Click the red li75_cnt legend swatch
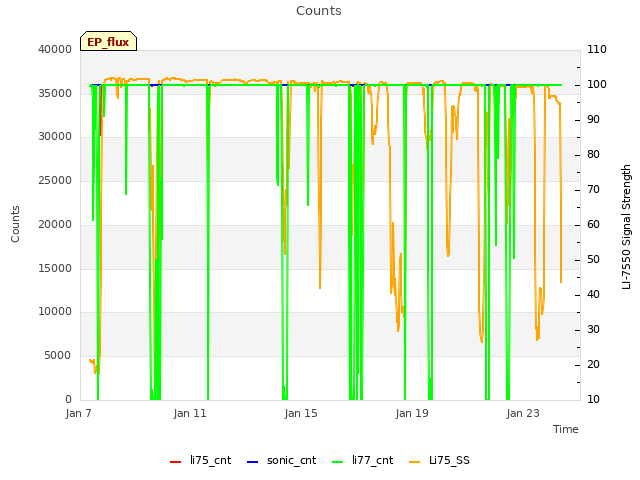This screenshot has height=480, width=640. [176, 462]
